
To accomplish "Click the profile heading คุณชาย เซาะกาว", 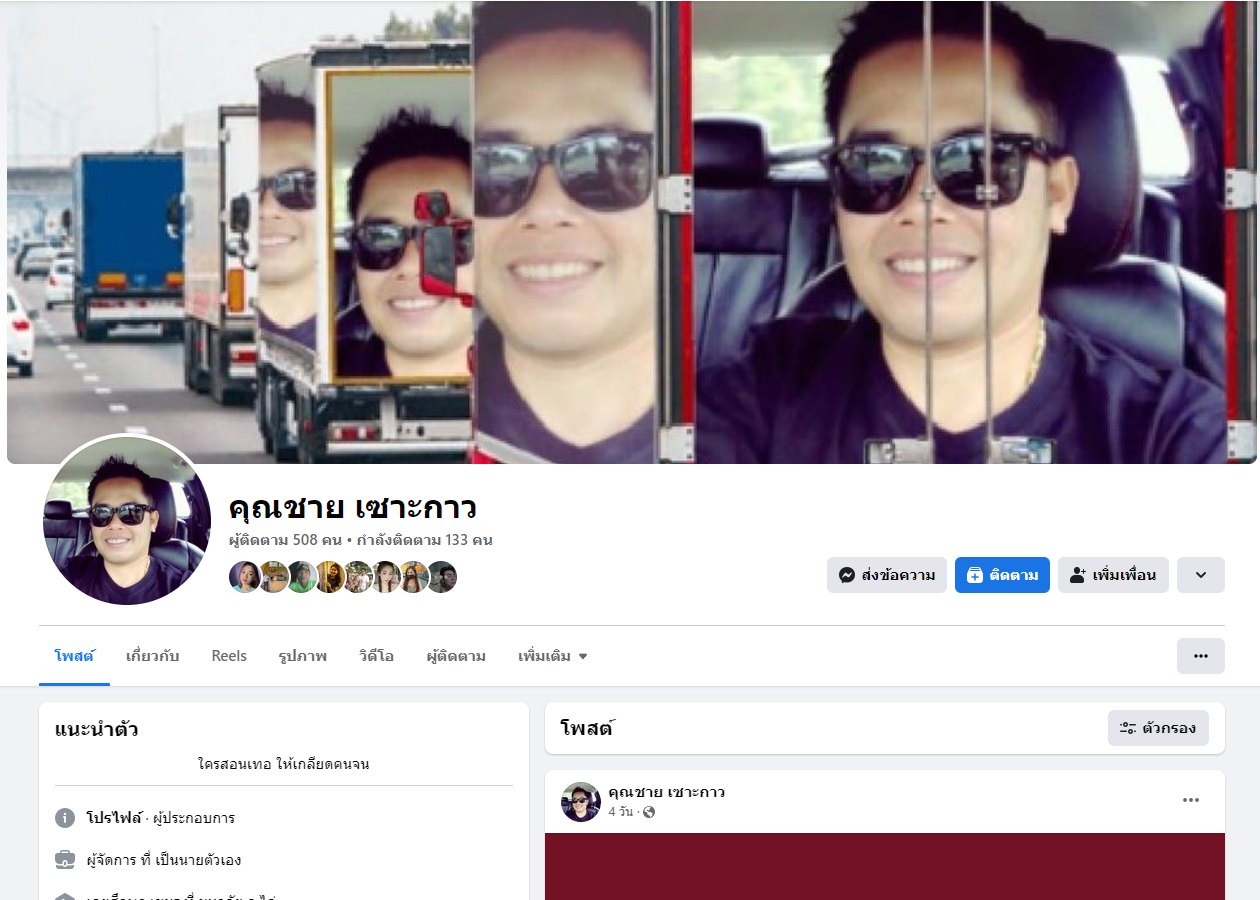I will tap(353, 507).
